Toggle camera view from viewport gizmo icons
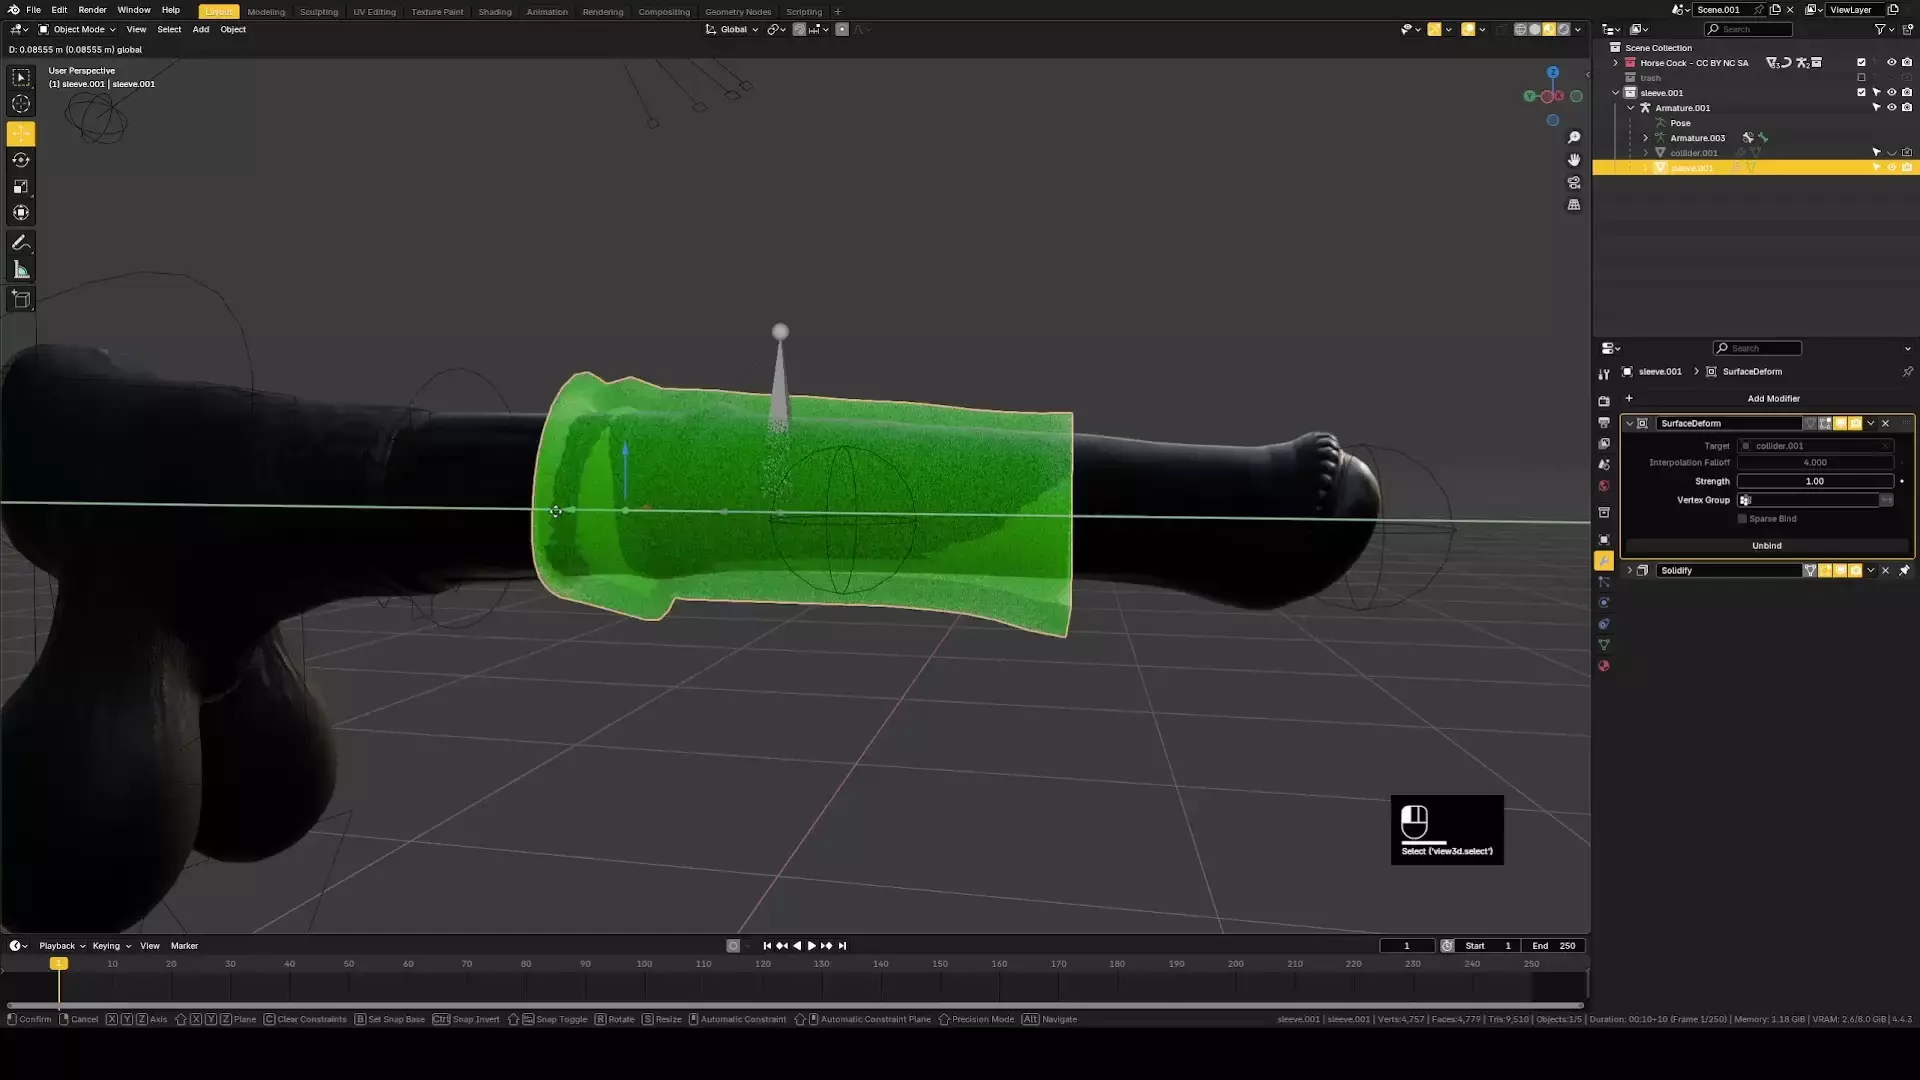 (1574, 183)
